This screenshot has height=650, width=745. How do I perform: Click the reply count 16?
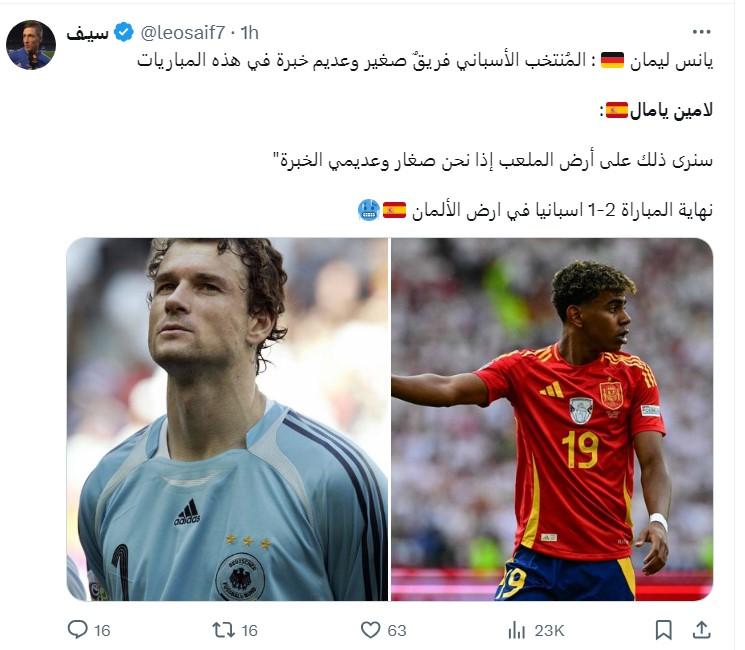pyautogui.click(x=102, y=631)
